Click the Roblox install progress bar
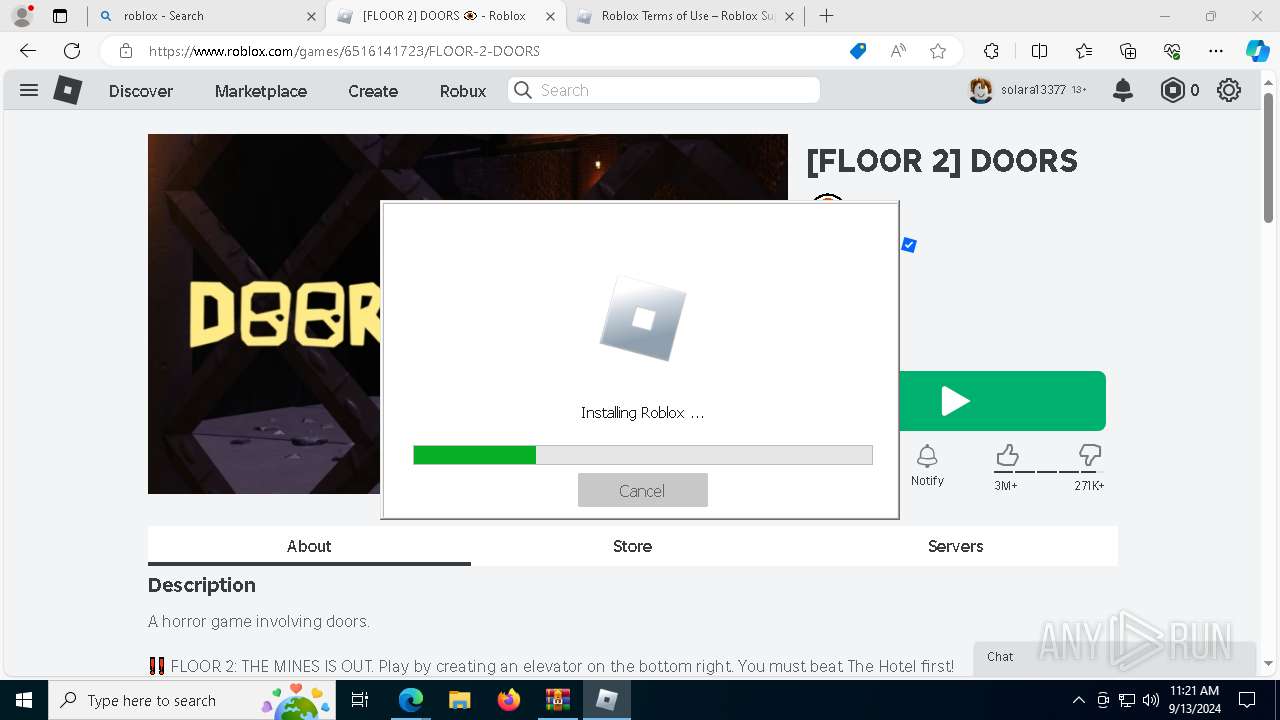Screen dimensions: 1280x720 pyautogui.click(x=643, y=455)
